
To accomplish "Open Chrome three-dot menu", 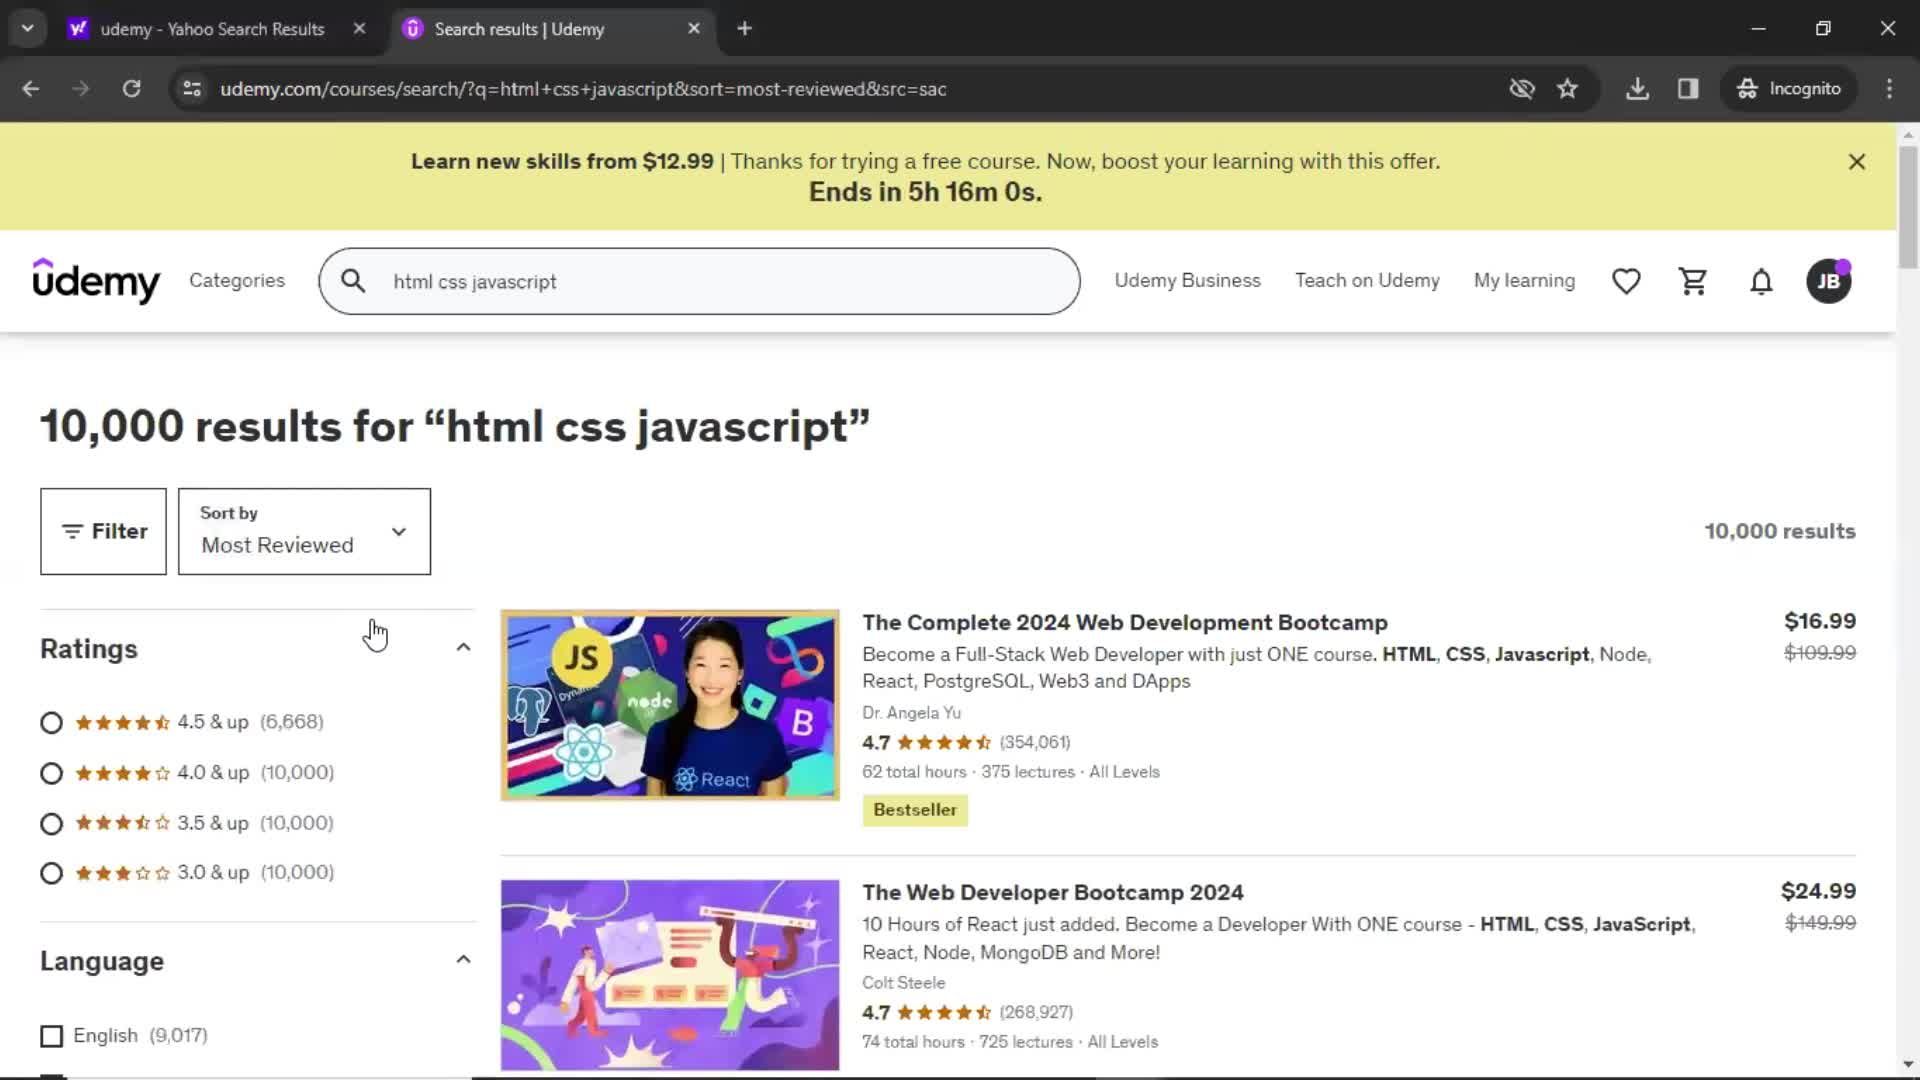I will 1889,89.
